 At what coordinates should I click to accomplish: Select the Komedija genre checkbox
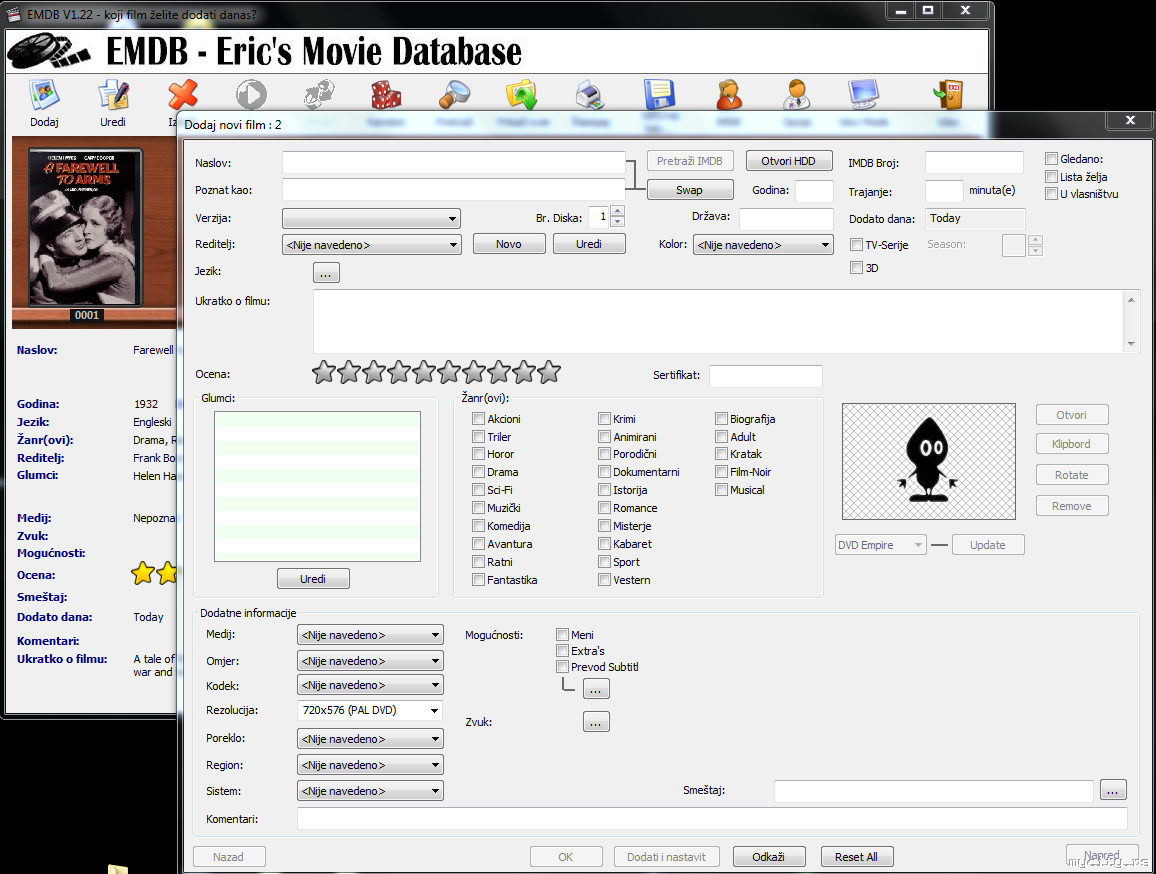pyautogui.click(x=478, y=526)
